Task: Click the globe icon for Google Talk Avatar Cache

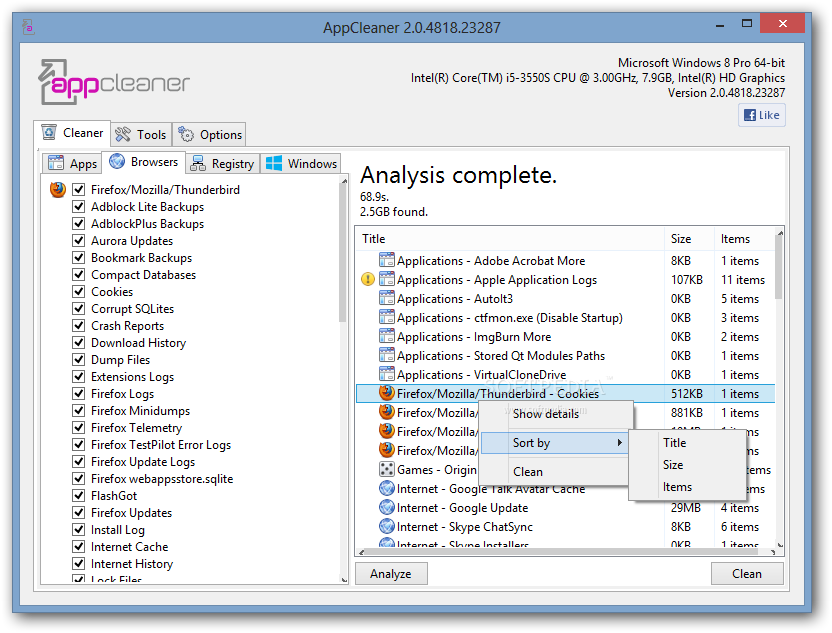Action: point(387,488)
